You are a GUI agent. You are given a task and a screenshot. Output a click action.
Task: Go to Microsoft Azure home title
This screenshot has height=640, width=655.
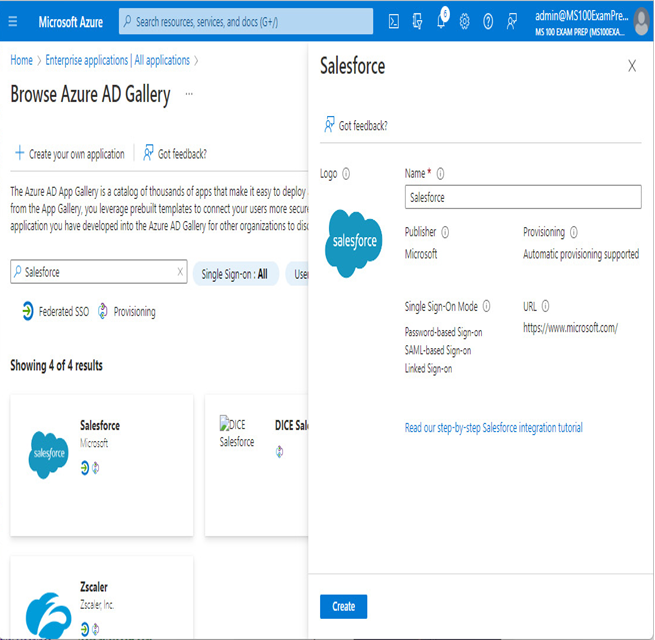coord(71,22)
